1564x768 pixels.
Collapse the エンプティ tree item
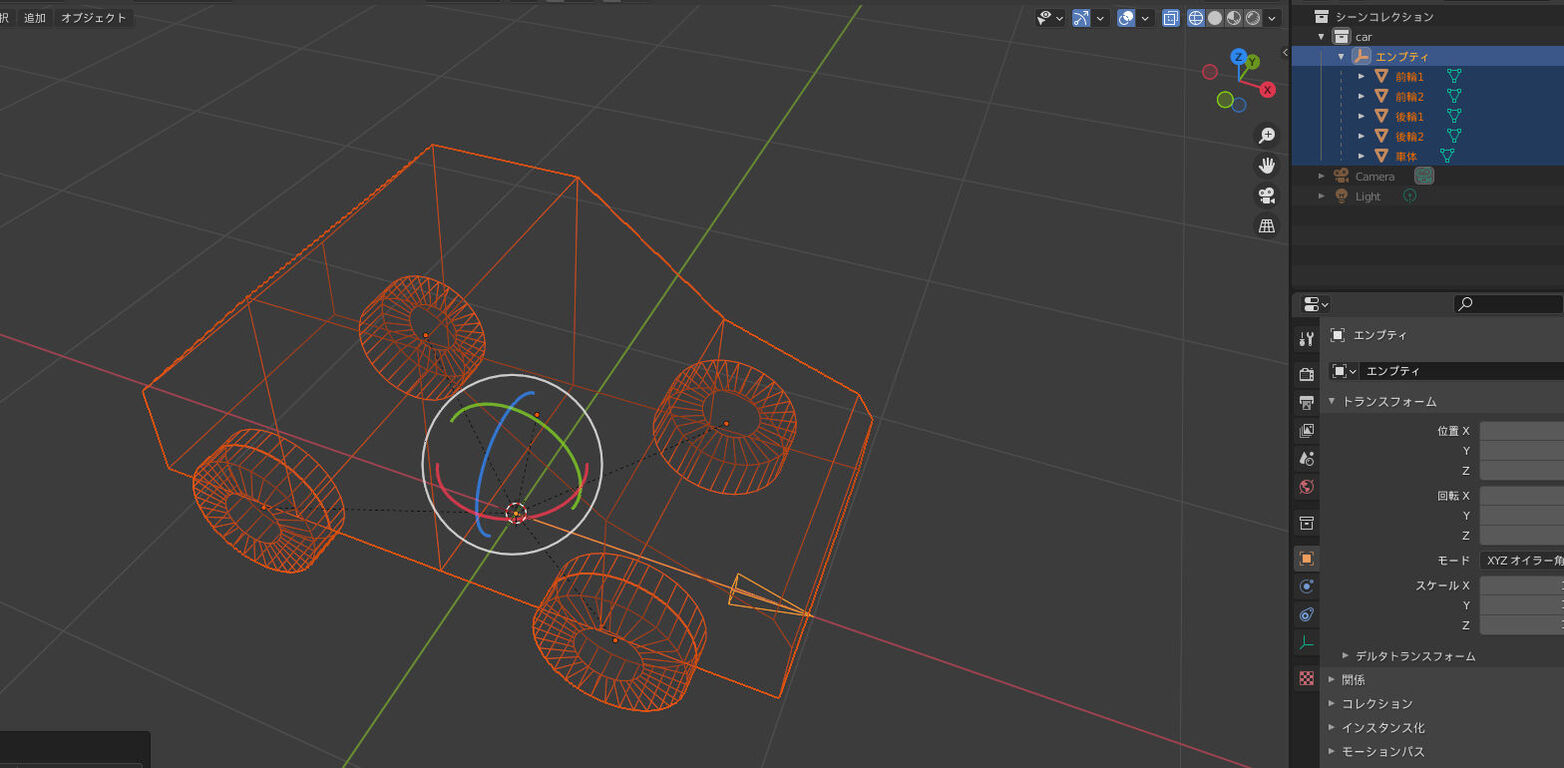[1341, 57]
